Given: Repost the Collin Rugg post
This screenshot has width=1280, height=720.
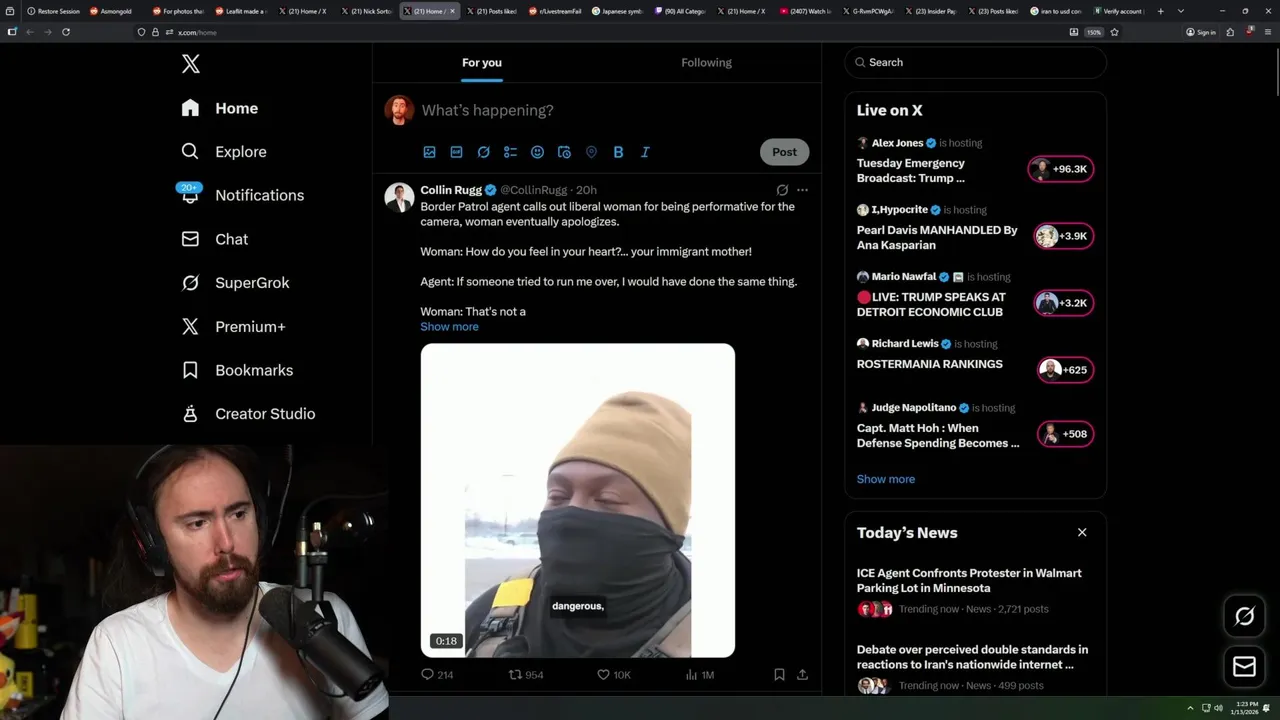Looking at the screenshot, I should tap(526, 675).
